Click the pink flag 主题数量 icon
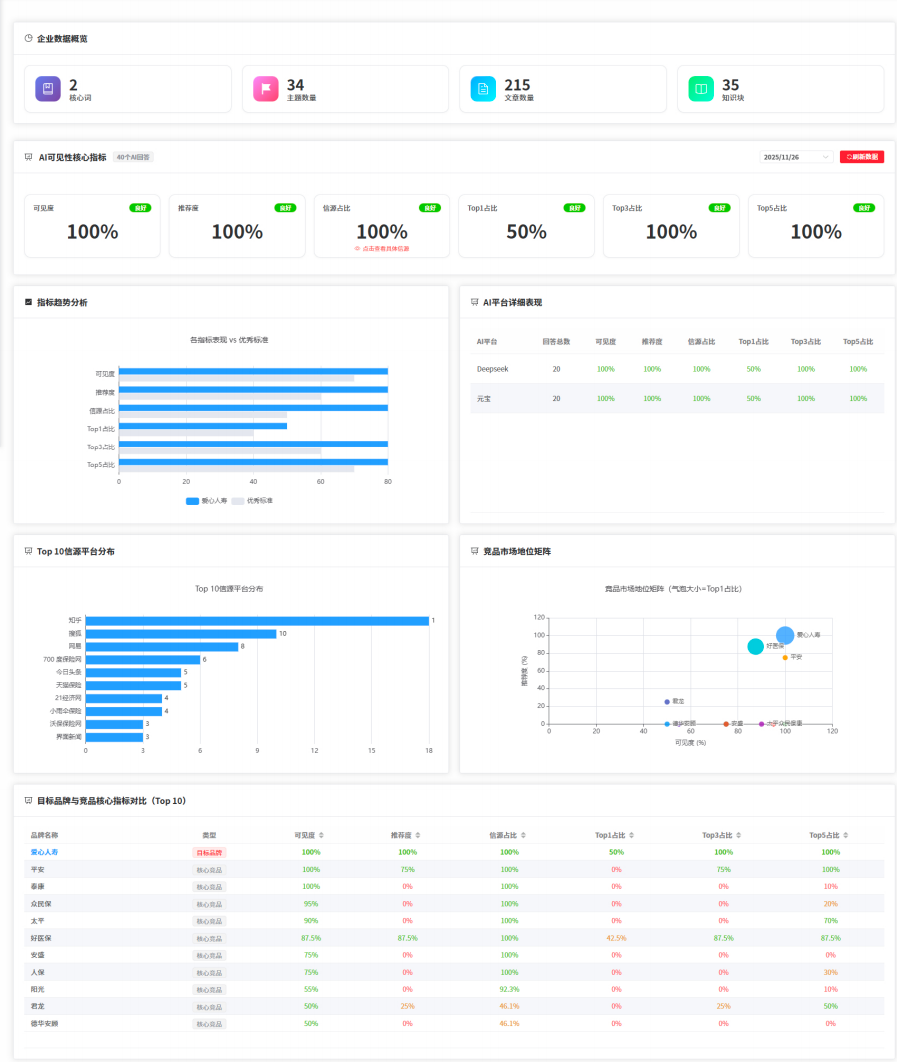 coord(265,89)
